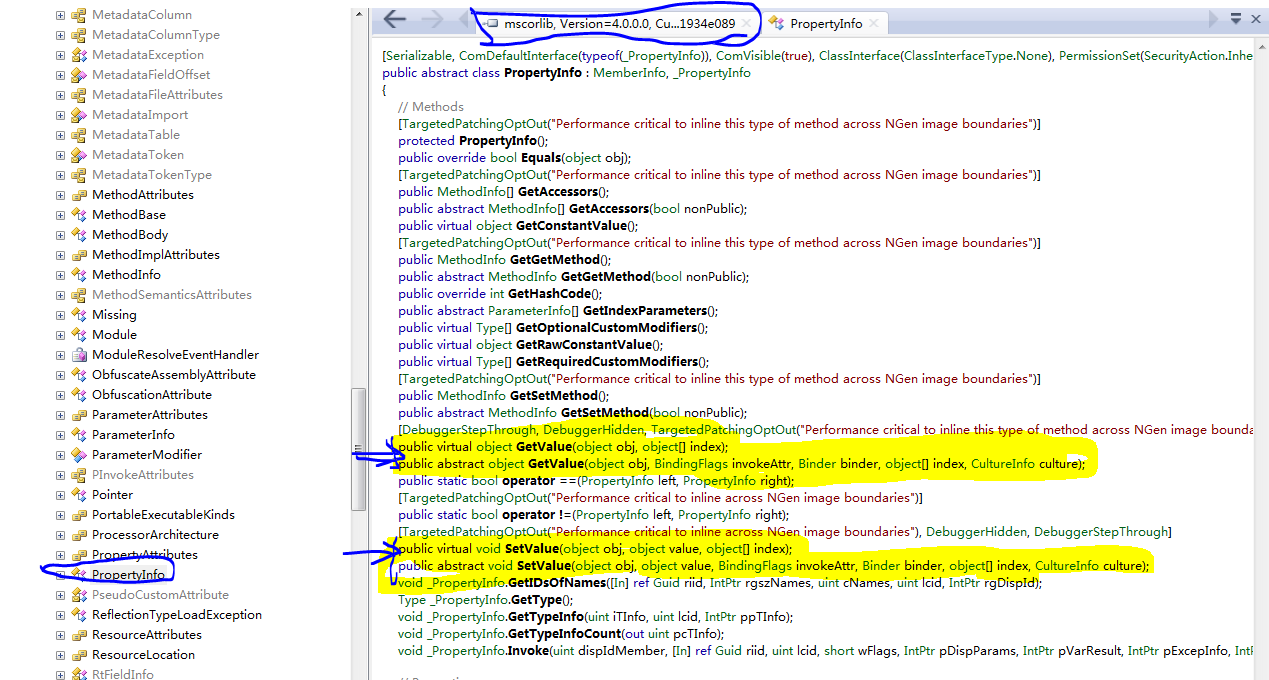Go back with the left arrow button
Image resolution: width=1269 pixels, height=680 pixels.
pyautogui.click(x=394, y=20)
